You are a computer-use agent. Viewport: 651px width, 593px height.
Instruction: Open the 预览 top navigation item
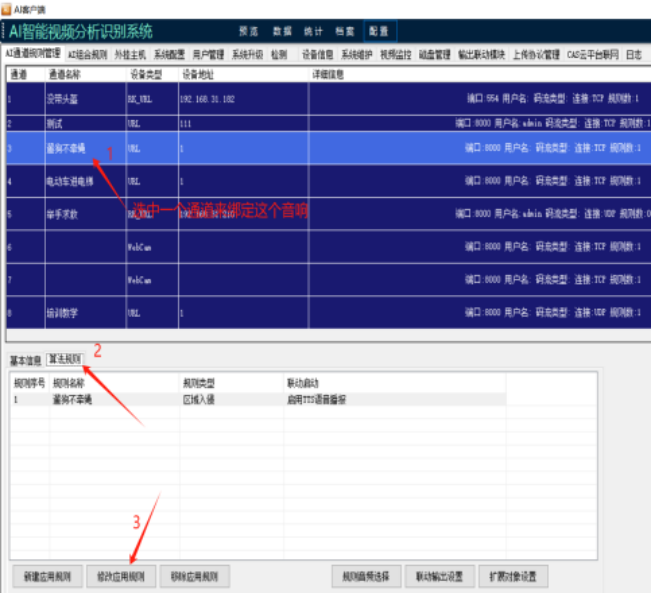(248, 31)
